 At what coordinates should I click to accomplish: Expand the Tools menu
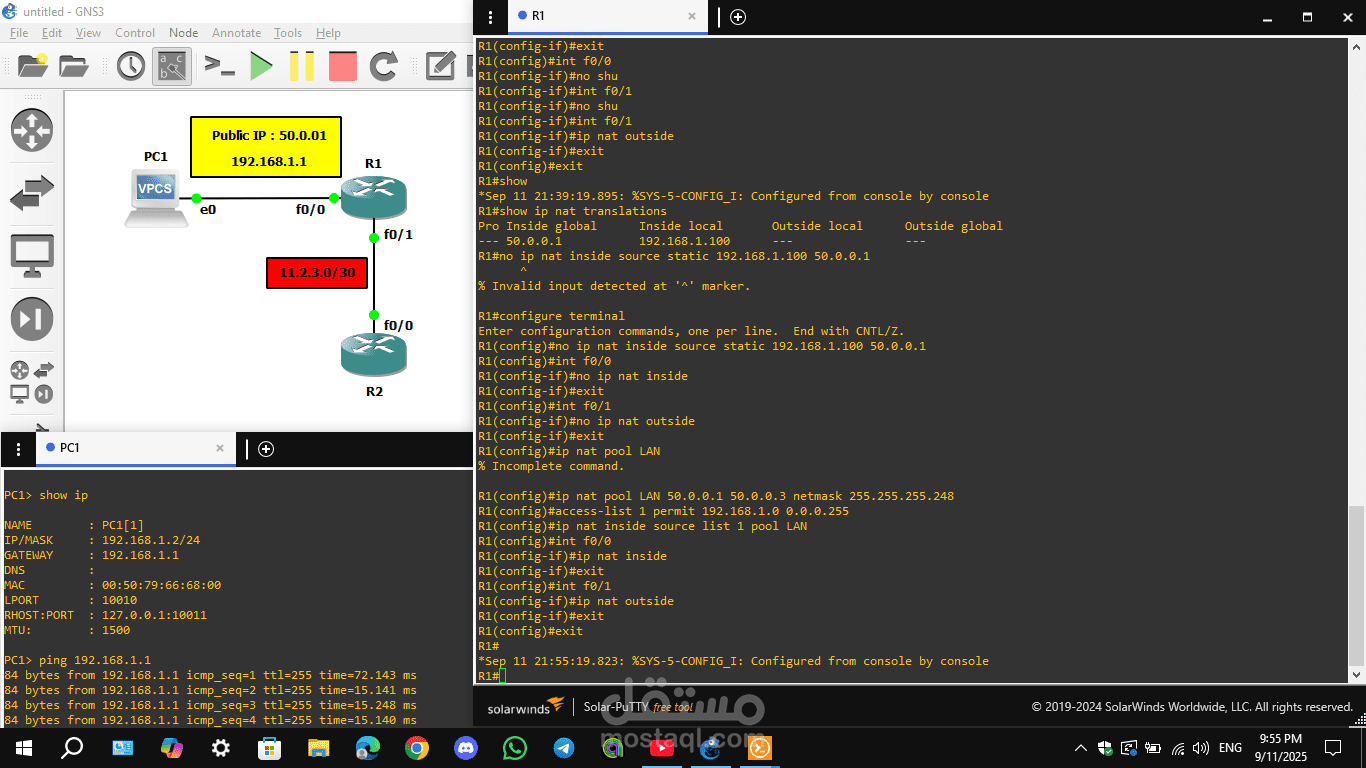(x=287, y=32)
